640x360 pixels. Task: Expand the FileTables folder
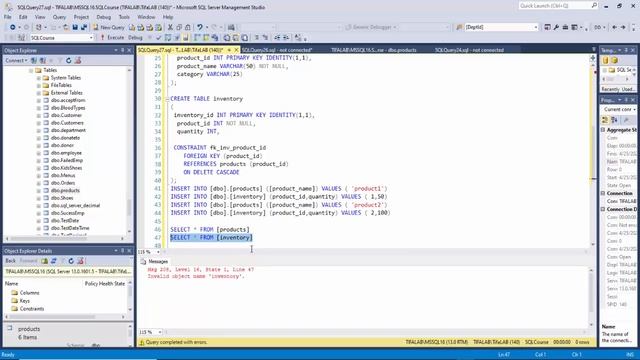[39, 85]
